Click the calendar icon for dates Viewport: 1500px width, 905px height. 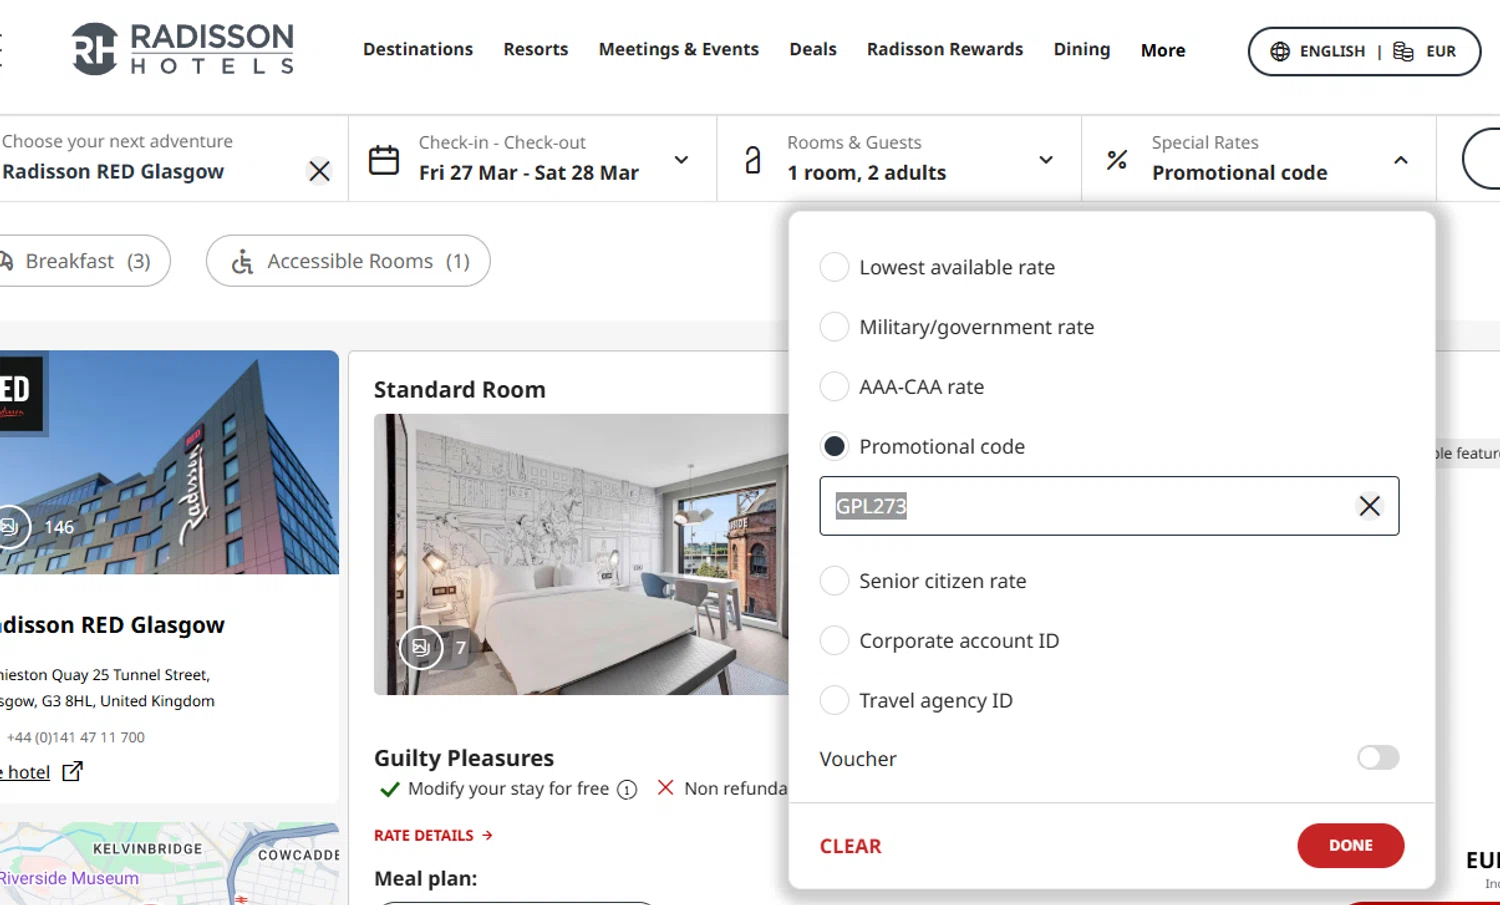click(384, 160)
